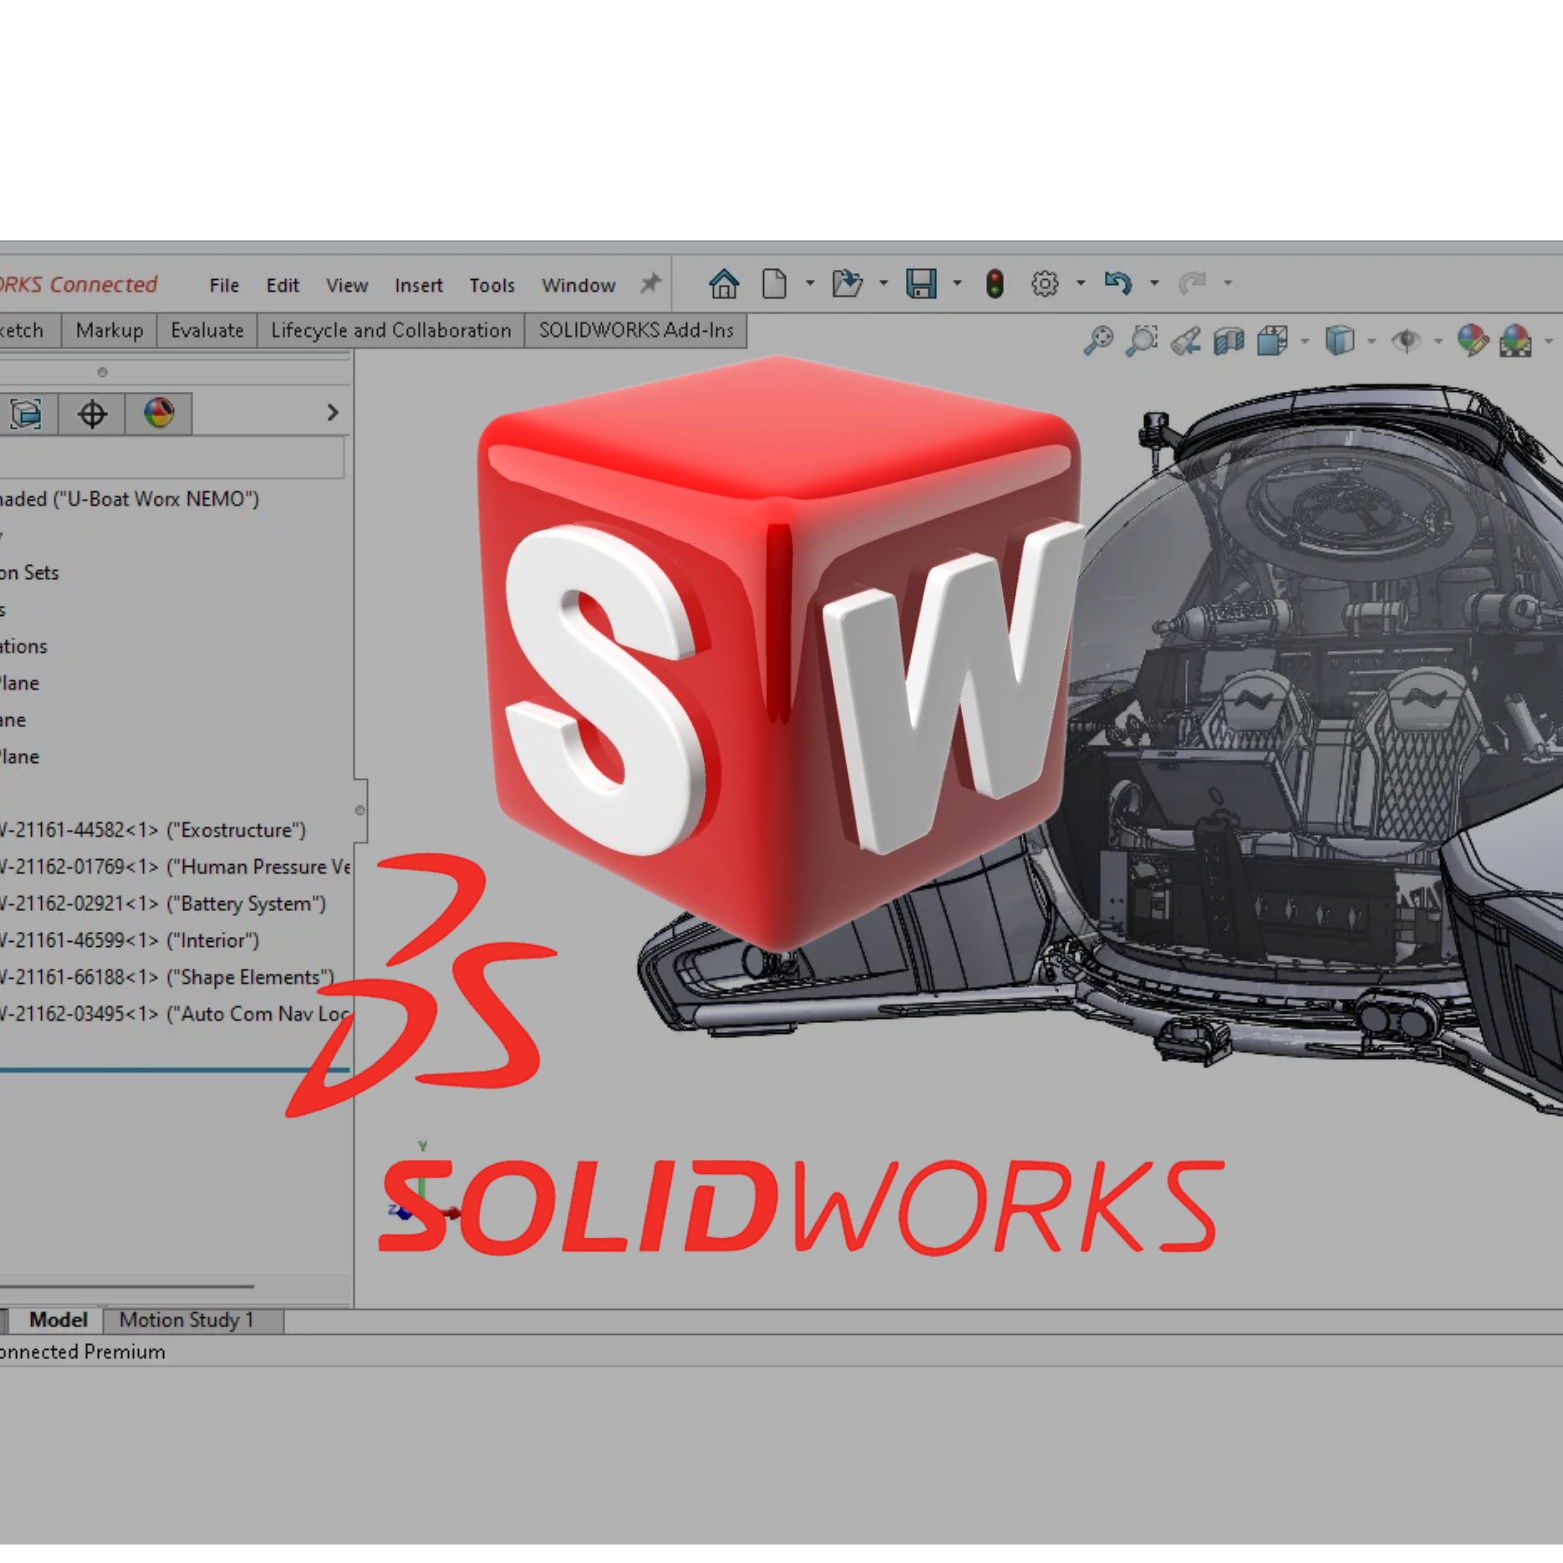Open SOLIDWORKS Add-Ins tab
The height and width of the screenshot is (1563, 1563).
coord(636,331)
